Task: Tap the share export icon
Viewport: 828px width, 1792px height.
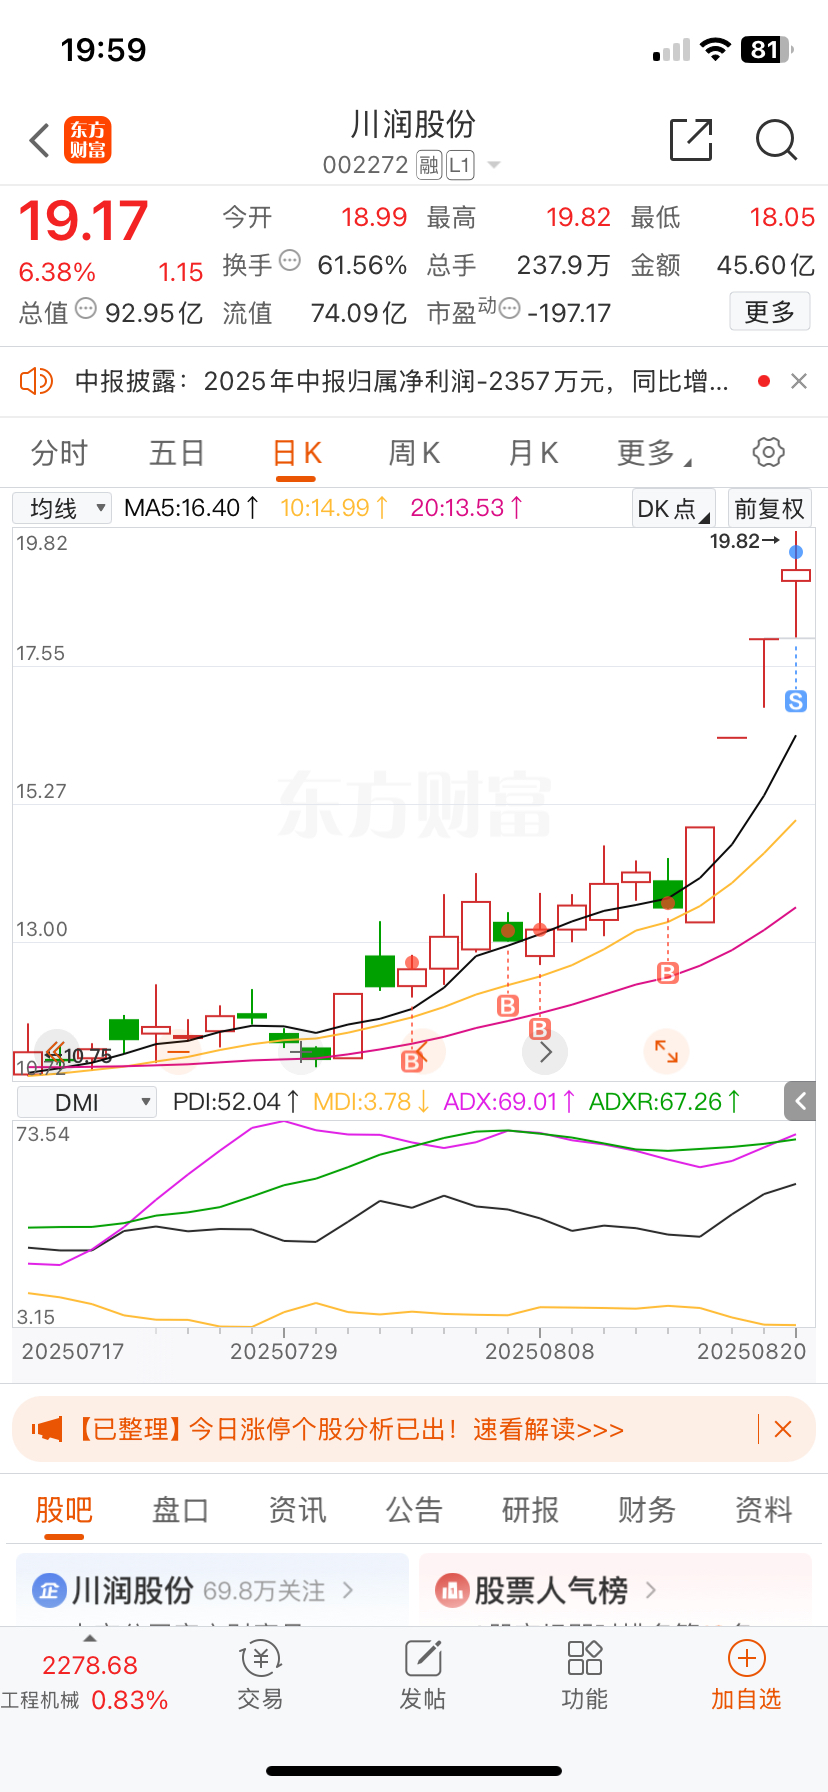Action: [x=691, y=139]
